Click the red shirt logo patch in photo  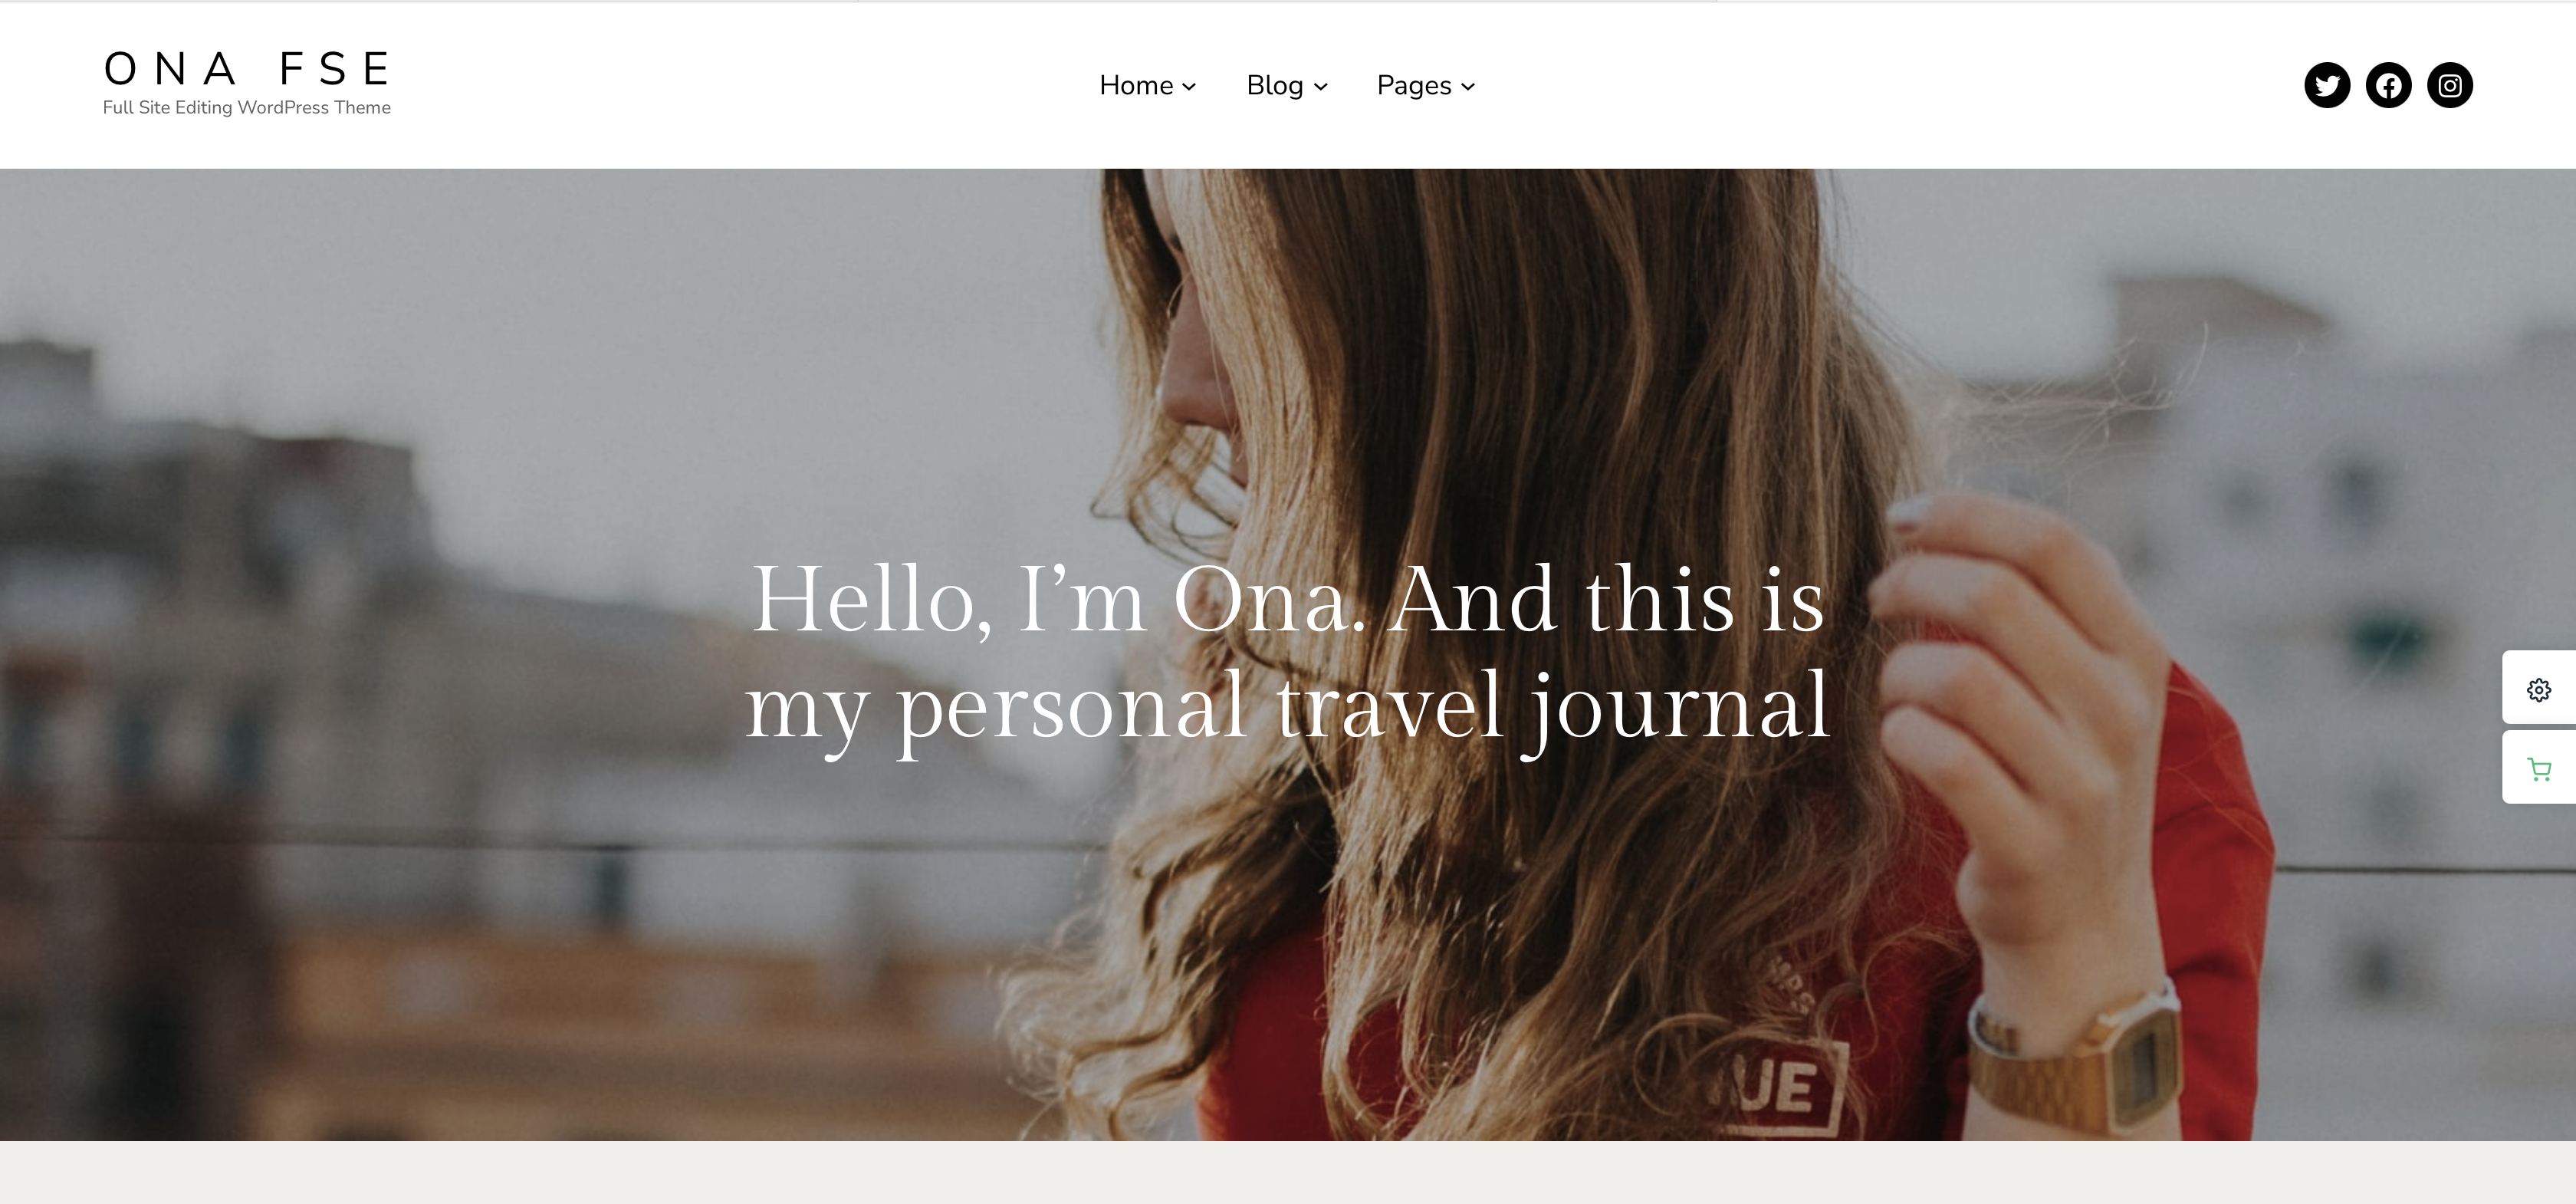1780,1088
